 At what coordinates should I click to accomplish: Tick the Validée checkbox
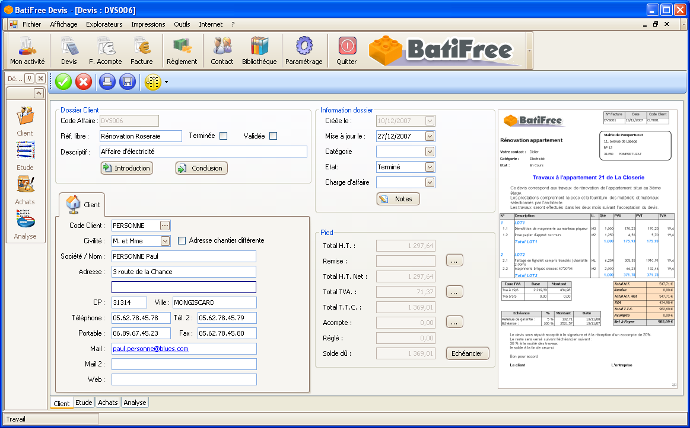(x=272, y=136)
